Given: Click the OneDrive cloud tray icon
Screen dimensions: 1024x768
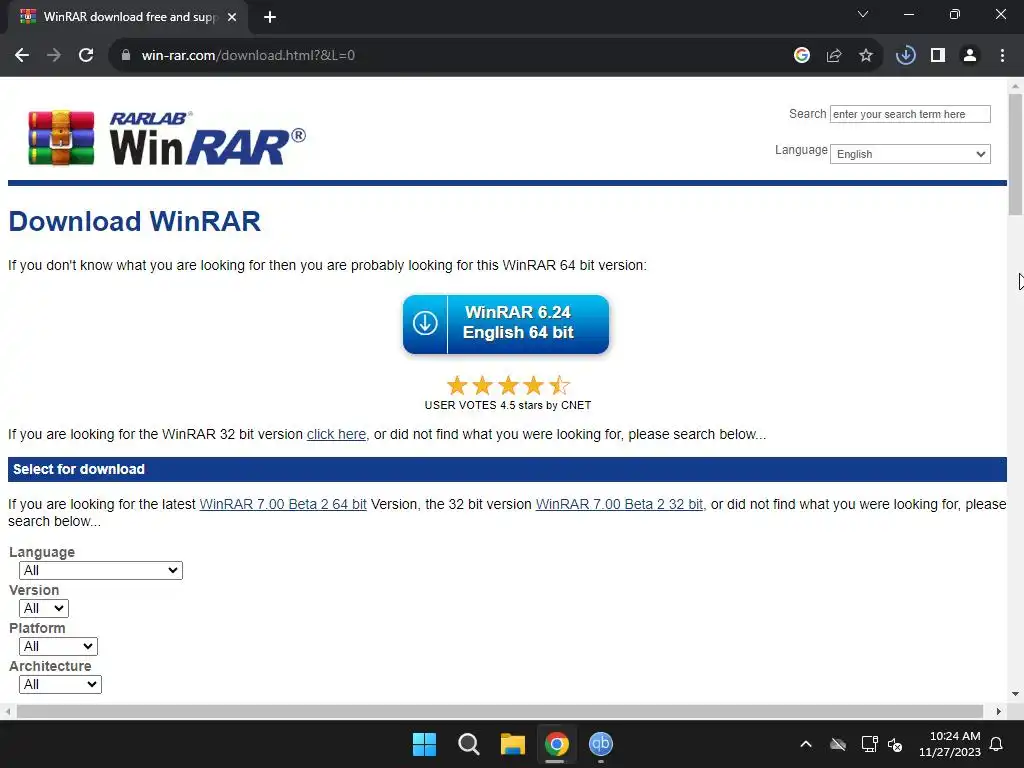Looking at the screenshot, I should tap(838, 744).
